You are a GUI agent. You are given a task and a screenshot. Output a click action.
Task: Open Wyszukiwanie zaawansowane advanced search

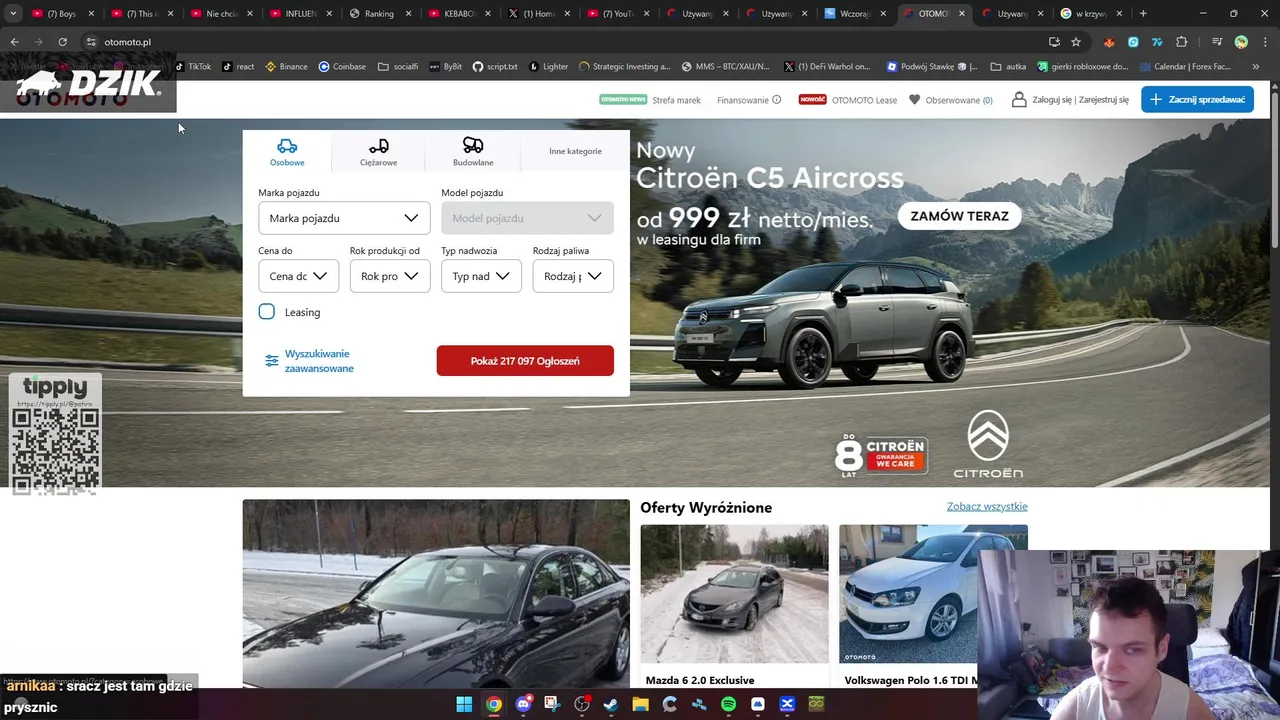[x=309, y=361]
